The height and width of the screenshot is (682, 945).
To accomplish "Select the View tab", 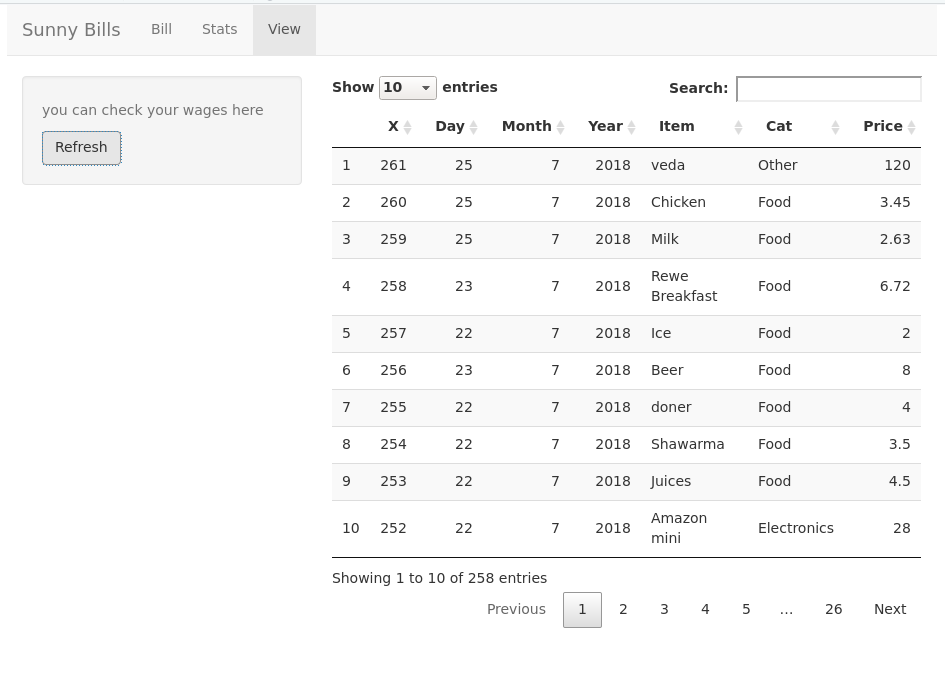I will click(x=284, y=30).
